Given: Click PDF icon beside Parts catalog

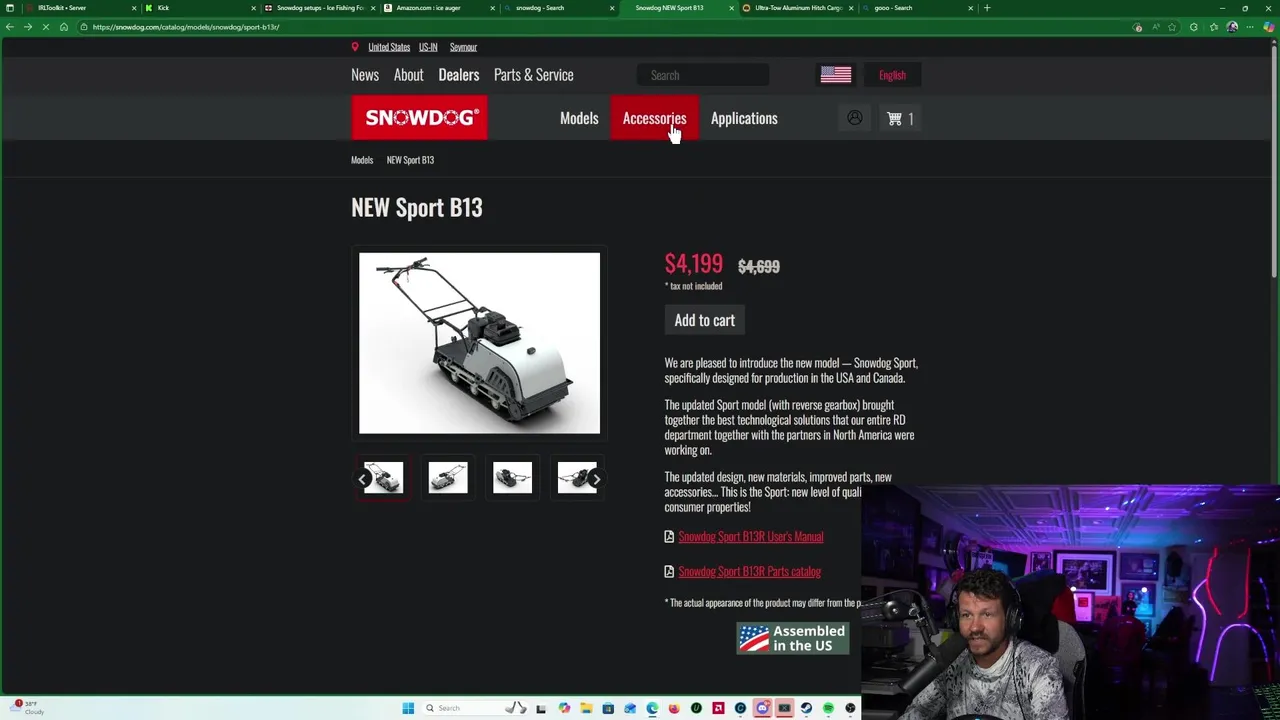Looking at the screenshot, I should pyautogui.click(x=669, y=572).
